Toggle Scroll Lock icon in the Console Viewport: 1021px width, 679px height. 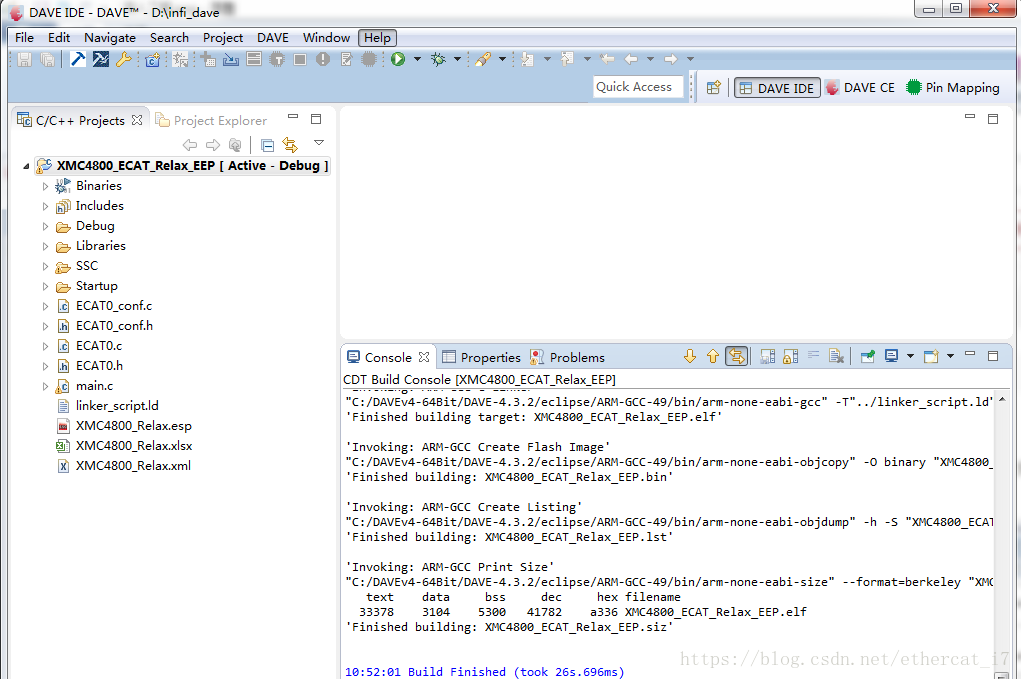tap(790, 356)
